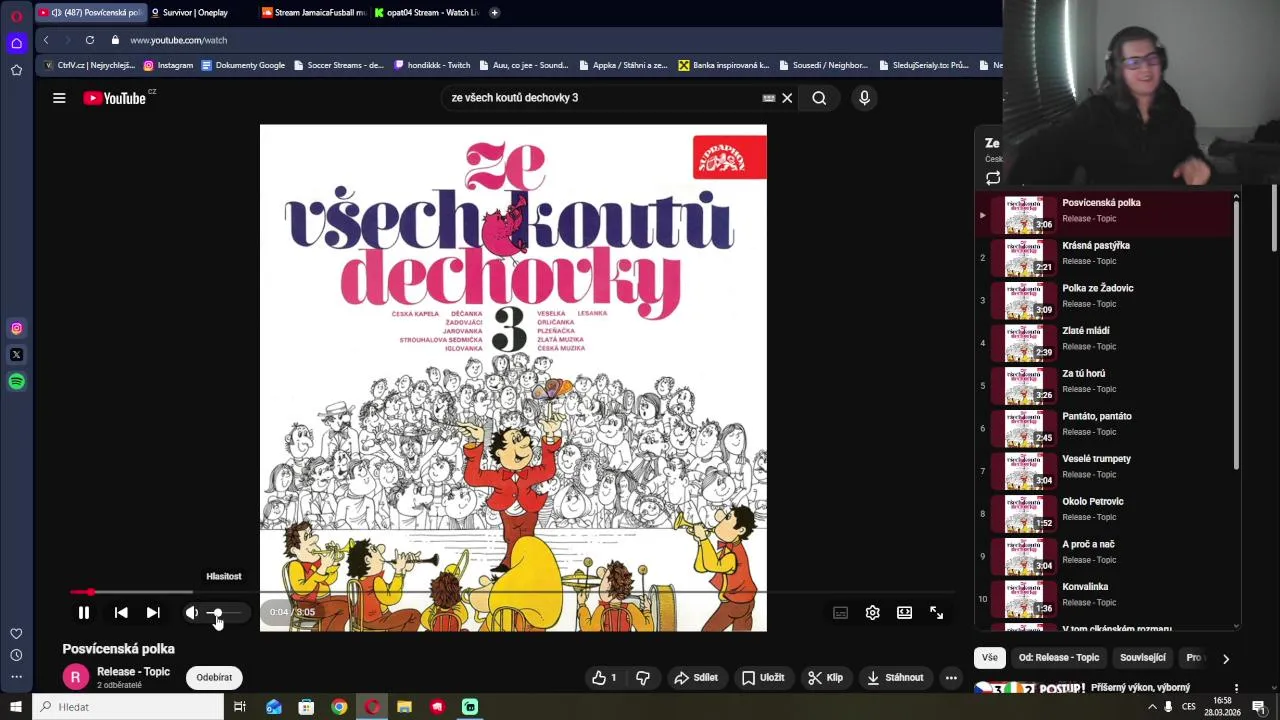
Task: Open hondikkk - Twitch bookmark
Action: tap(432, 65)
